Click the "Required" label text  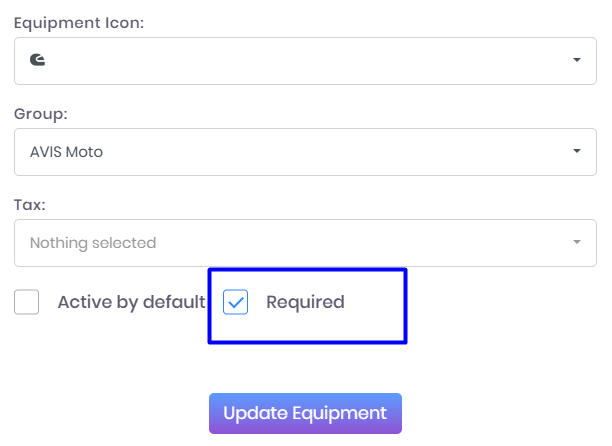(x=305, y=302)
